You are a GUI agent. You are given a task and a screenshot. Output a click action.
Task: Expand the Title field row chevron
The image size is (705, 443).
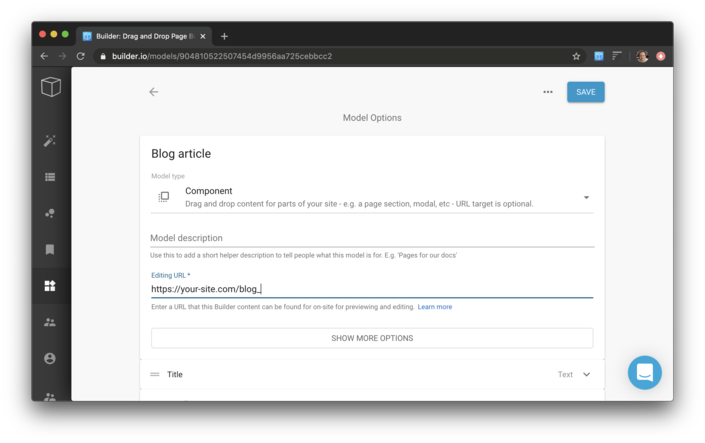[586, 374]
